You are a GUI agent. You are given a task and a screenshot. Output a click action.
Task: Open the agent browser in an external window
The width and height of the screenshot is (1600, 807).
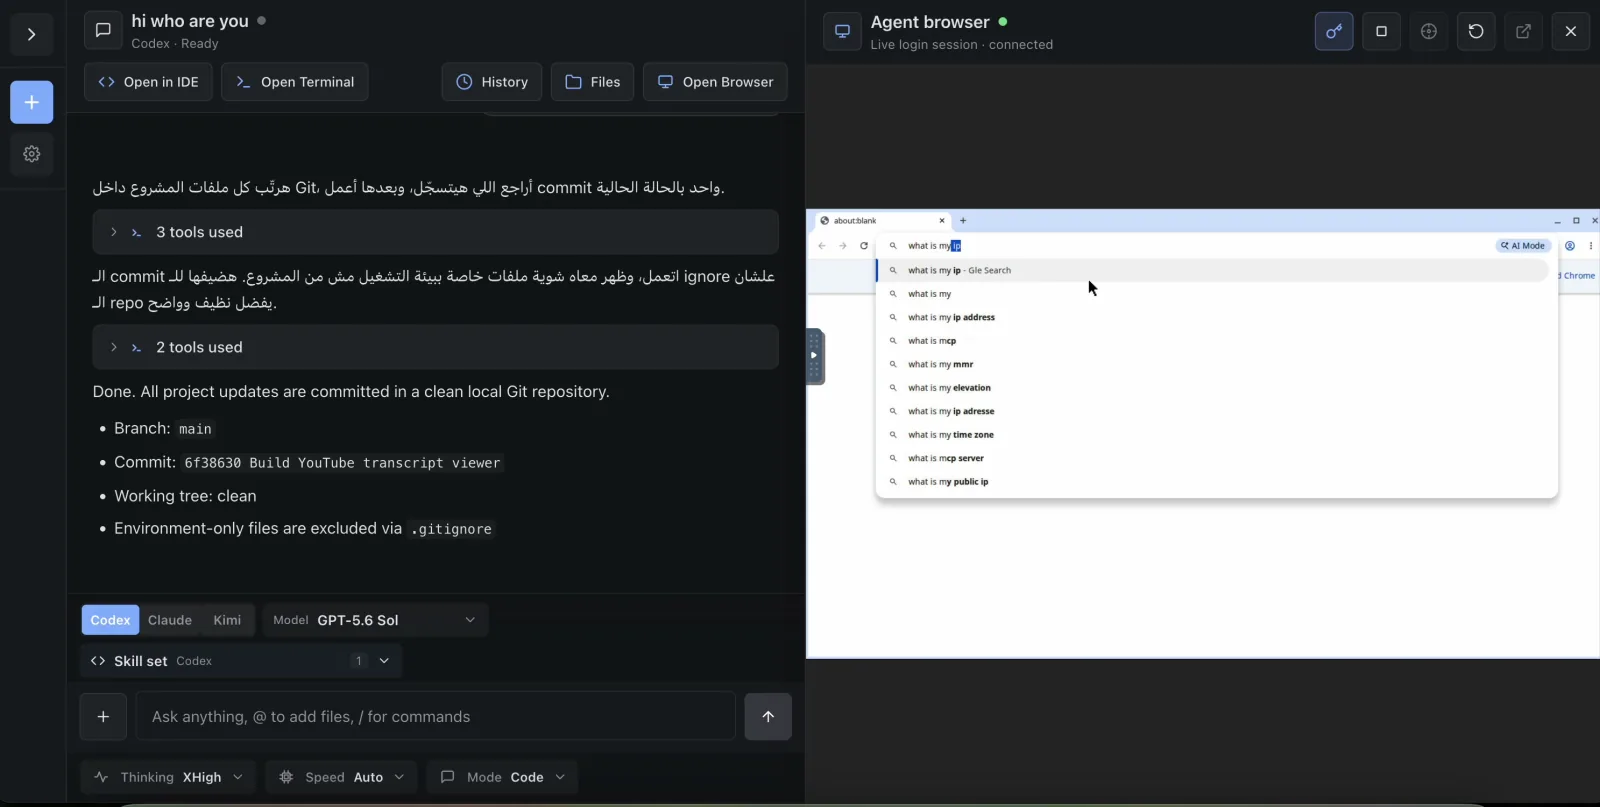[1523, 31]
